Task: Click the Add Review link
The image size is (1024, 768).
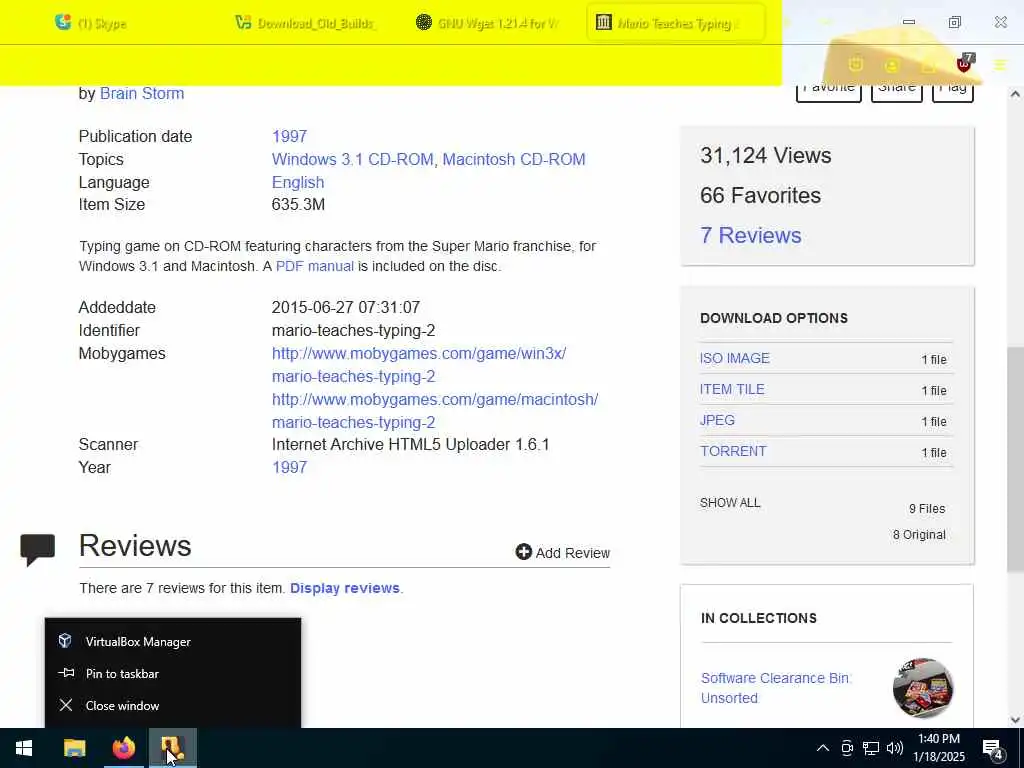Action: (562, 552)
